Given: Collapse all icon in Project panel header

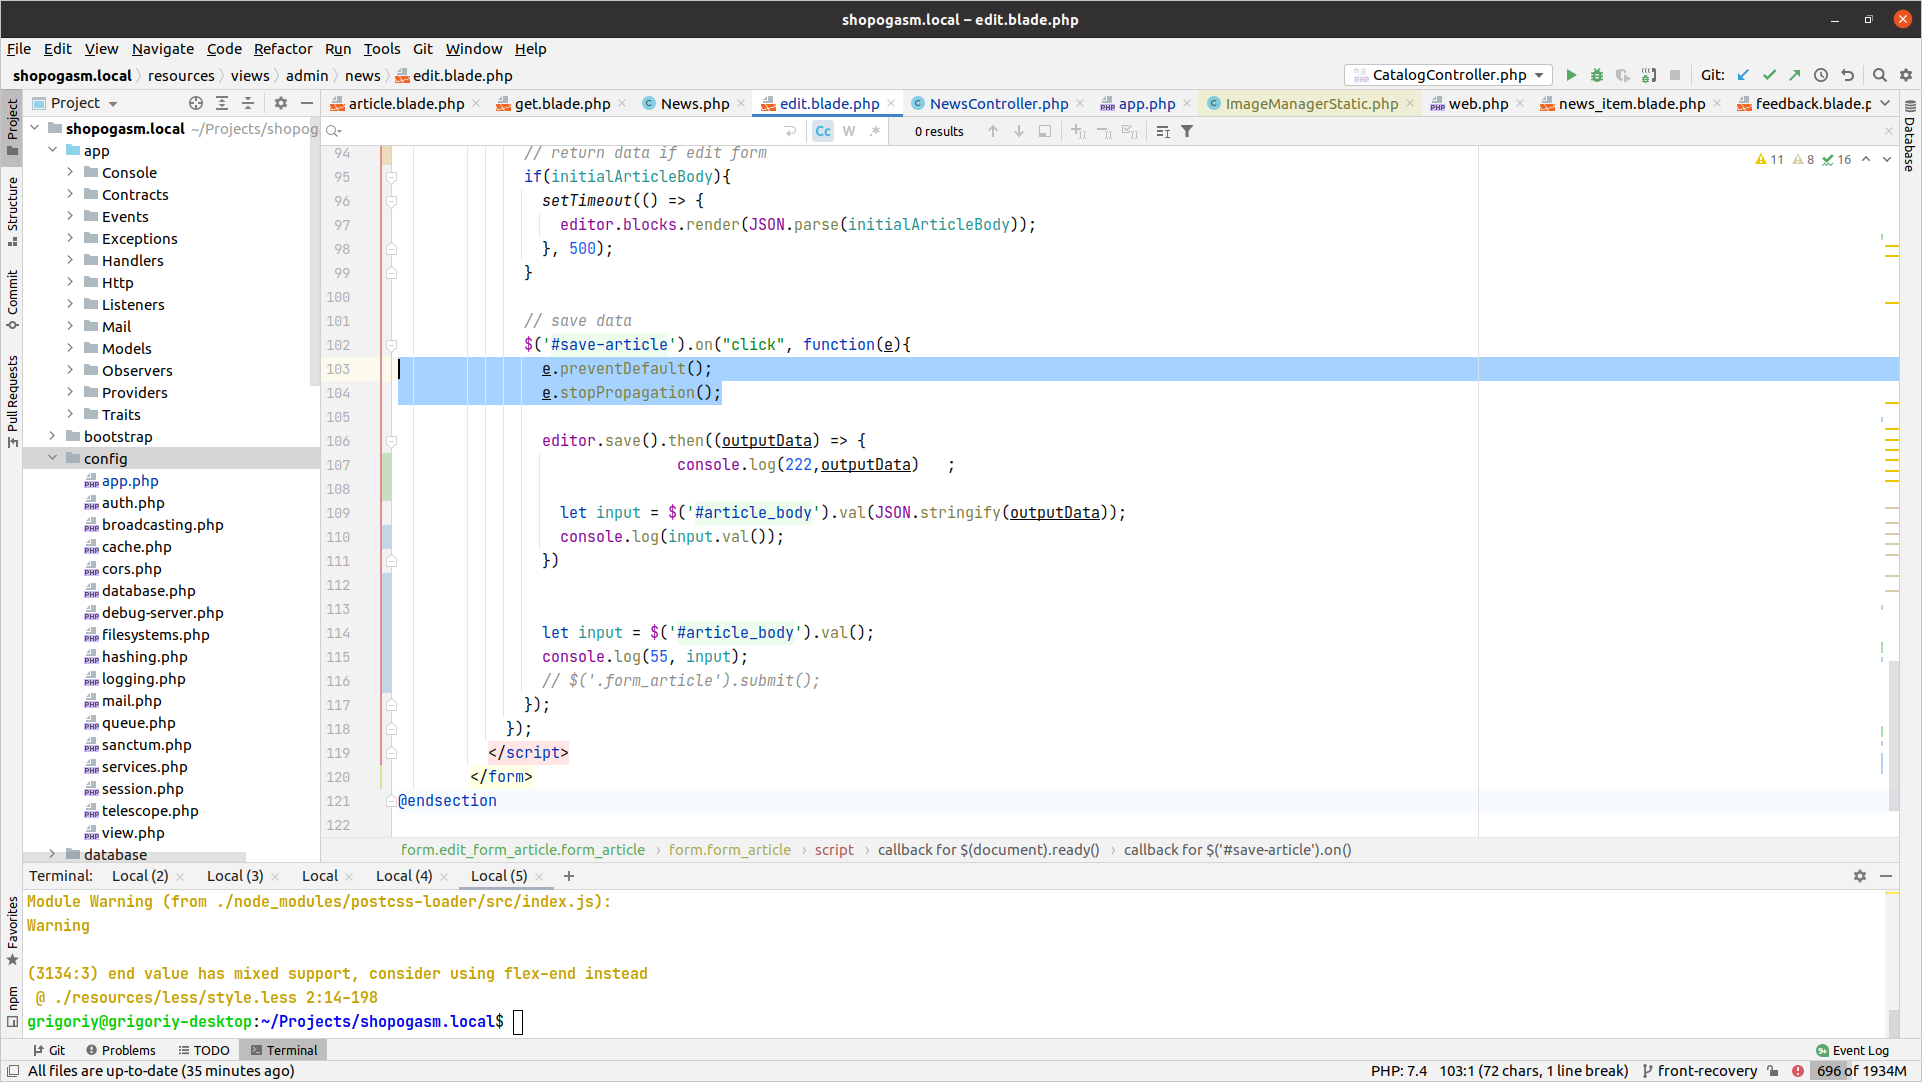Looking at the screenshot, I should coord(248,103).
